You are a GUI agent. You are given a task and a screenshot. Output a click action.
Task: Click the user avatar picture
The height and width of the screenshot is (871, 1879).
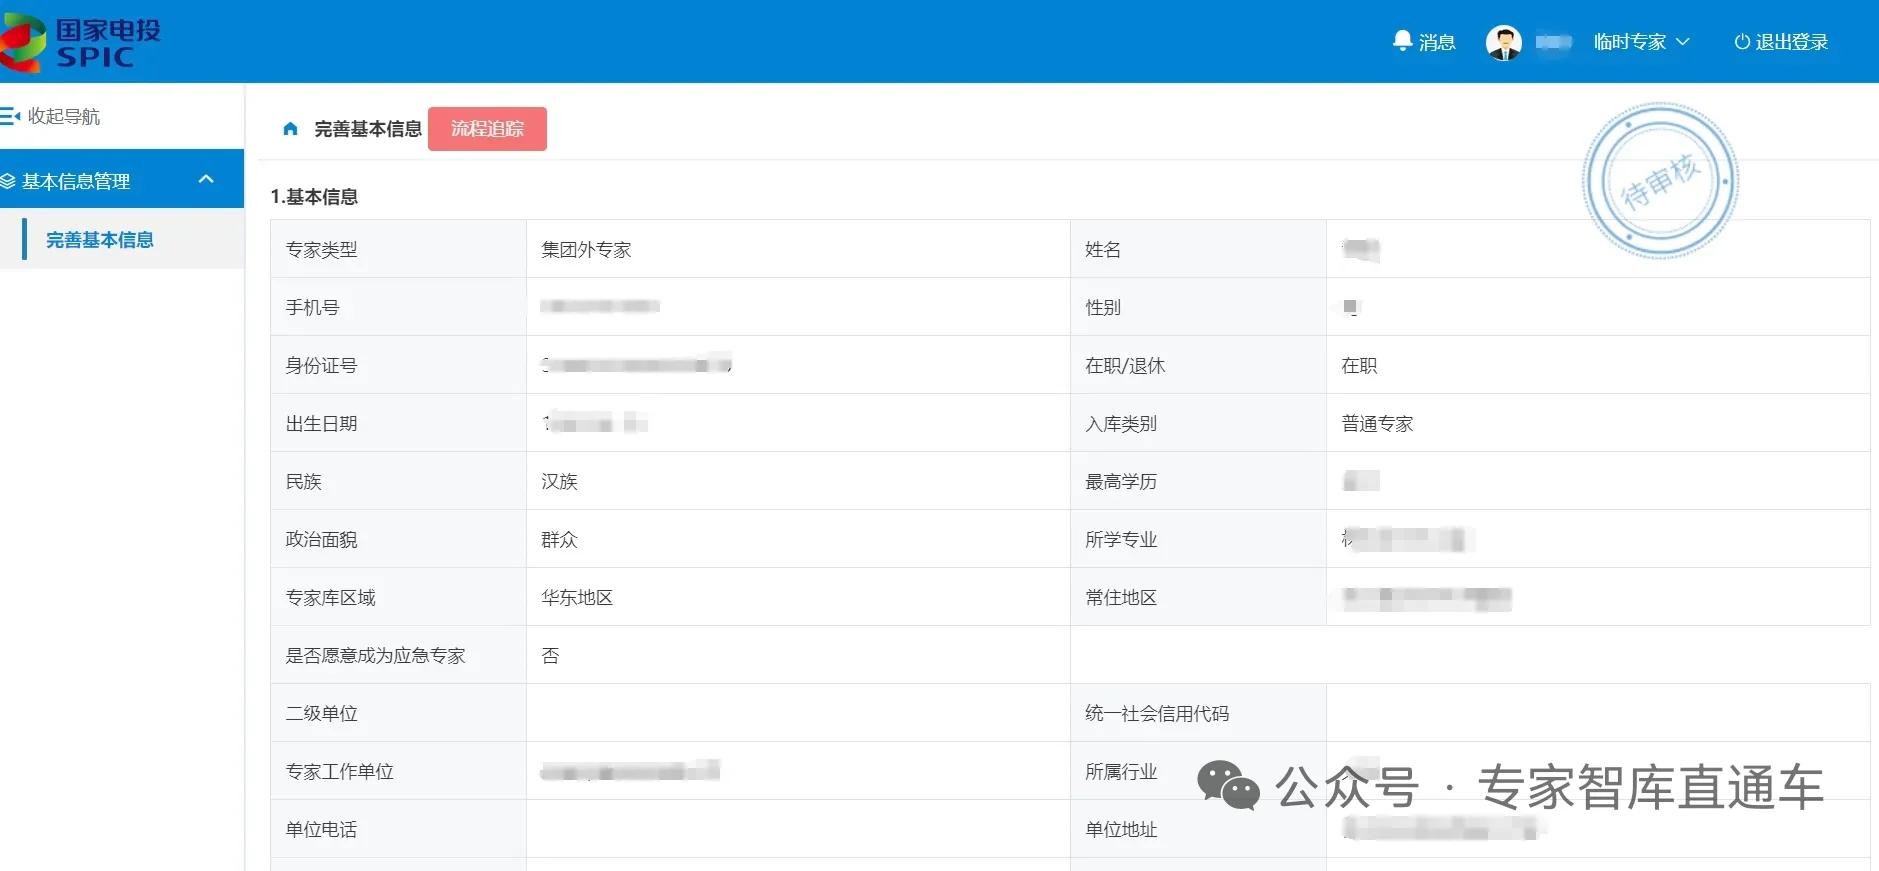[1503, 42]
